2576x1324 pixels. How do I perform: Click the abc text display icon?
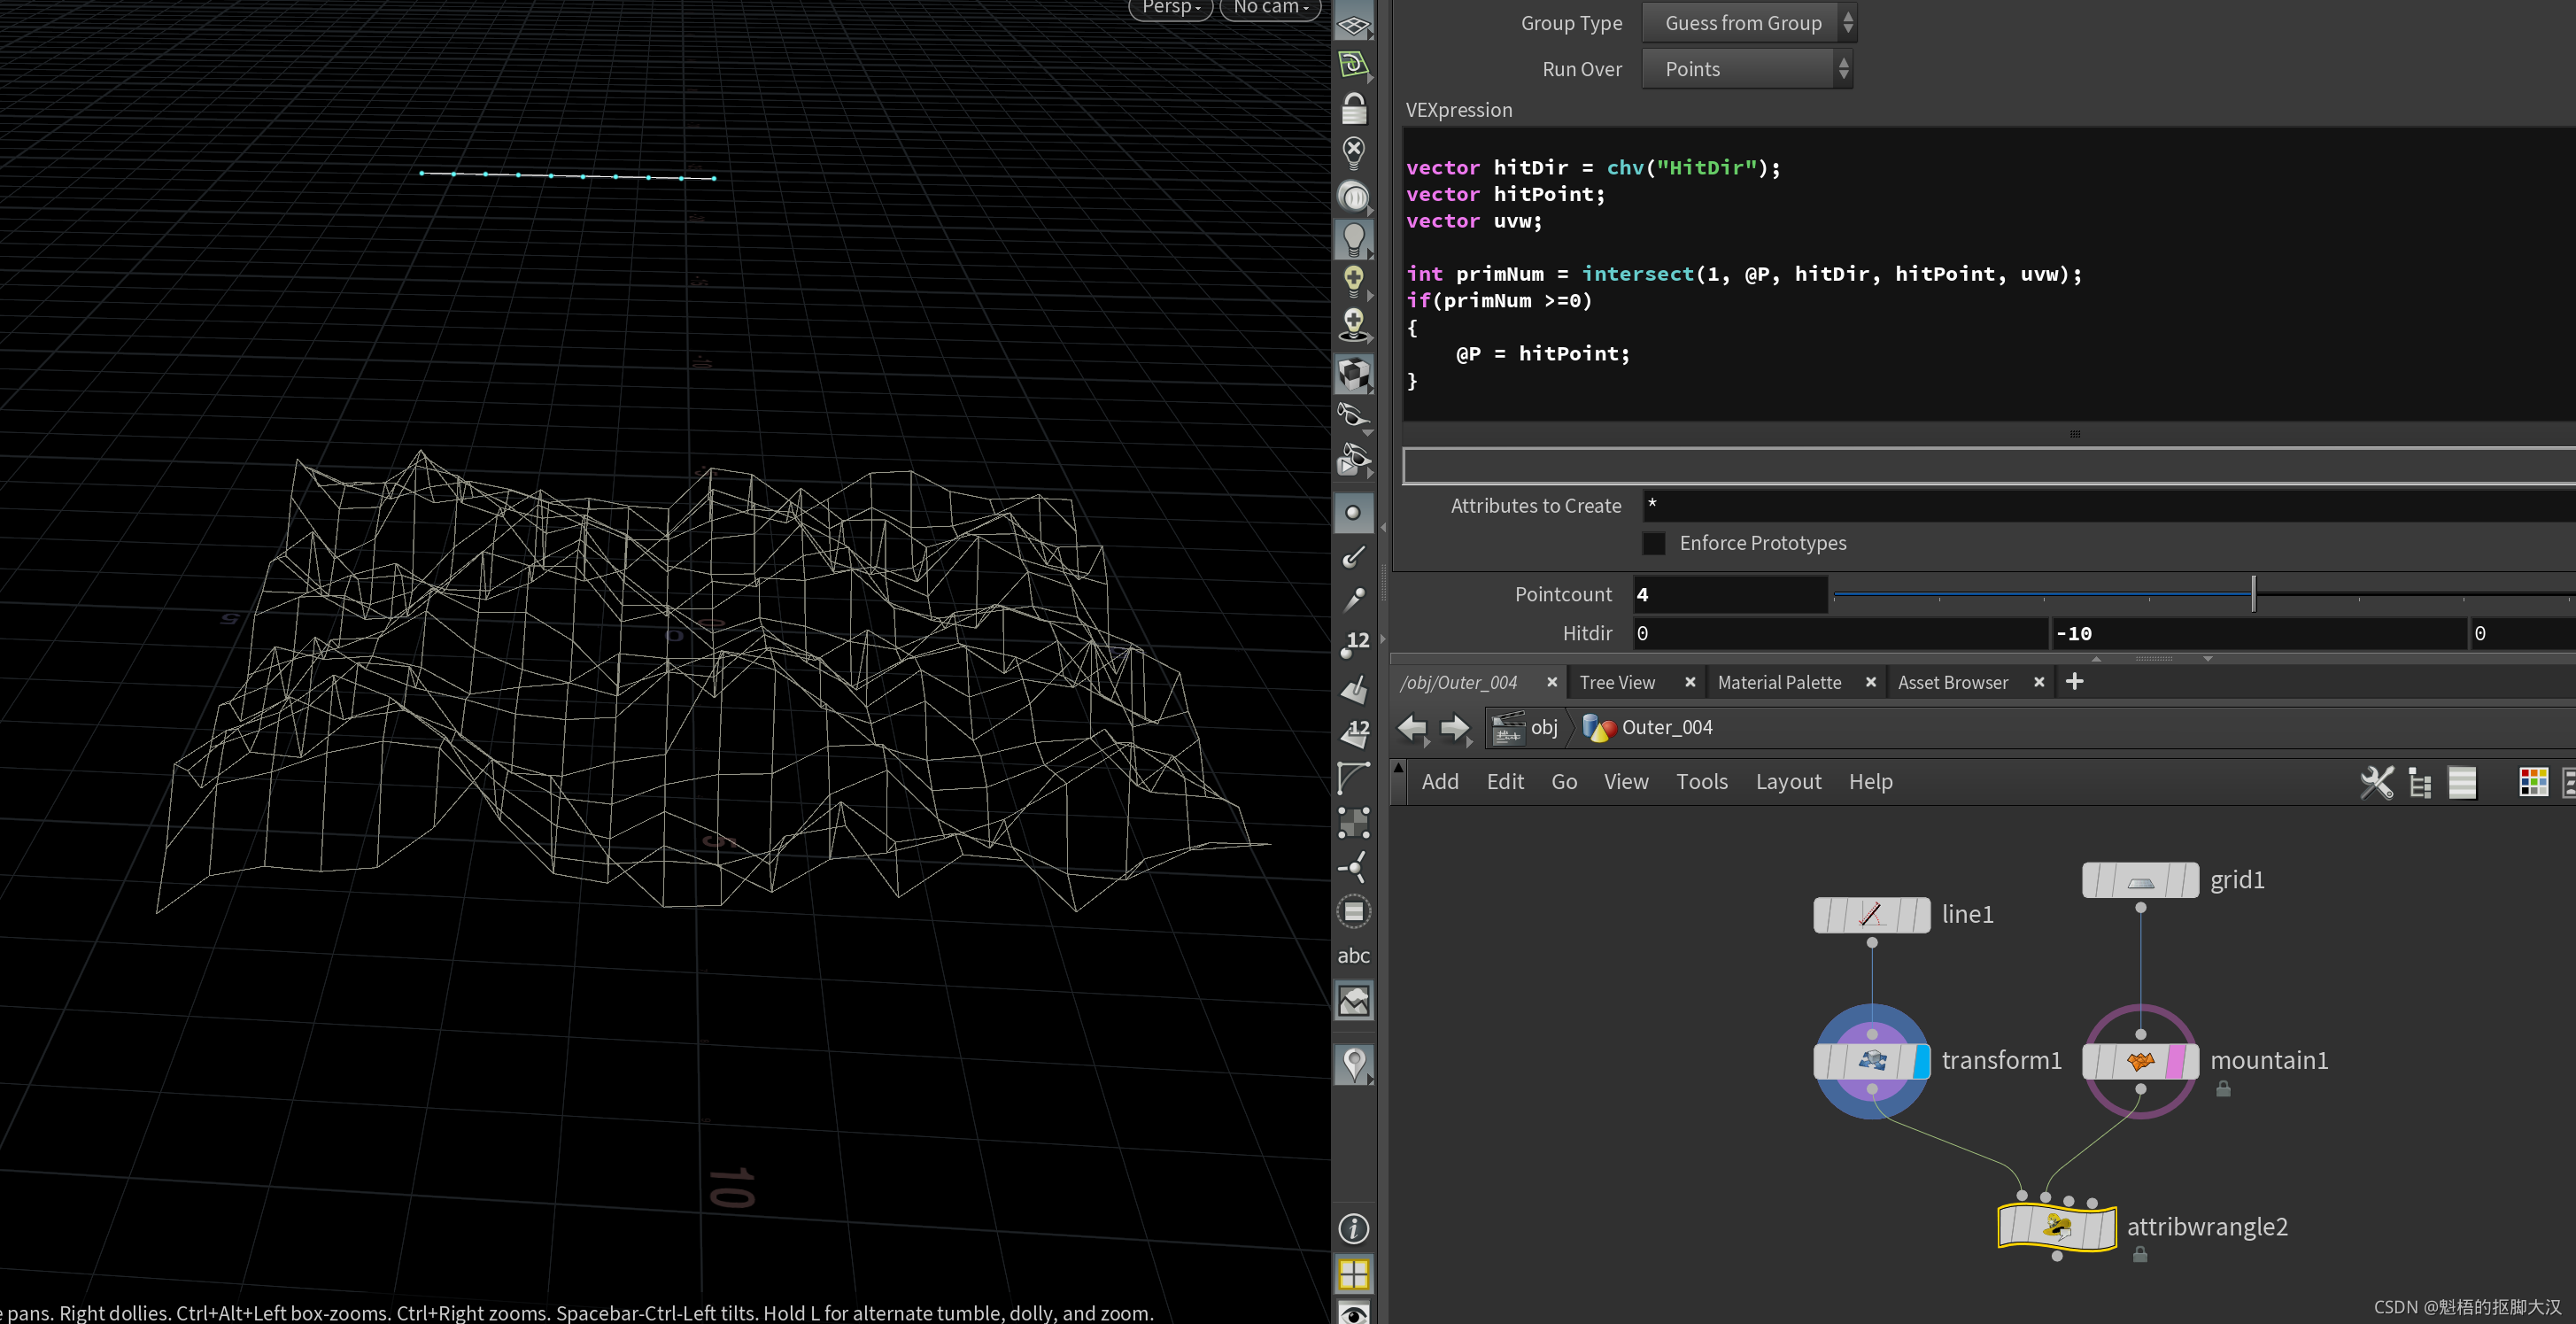pyautogui.click(x=1353, y=956)
